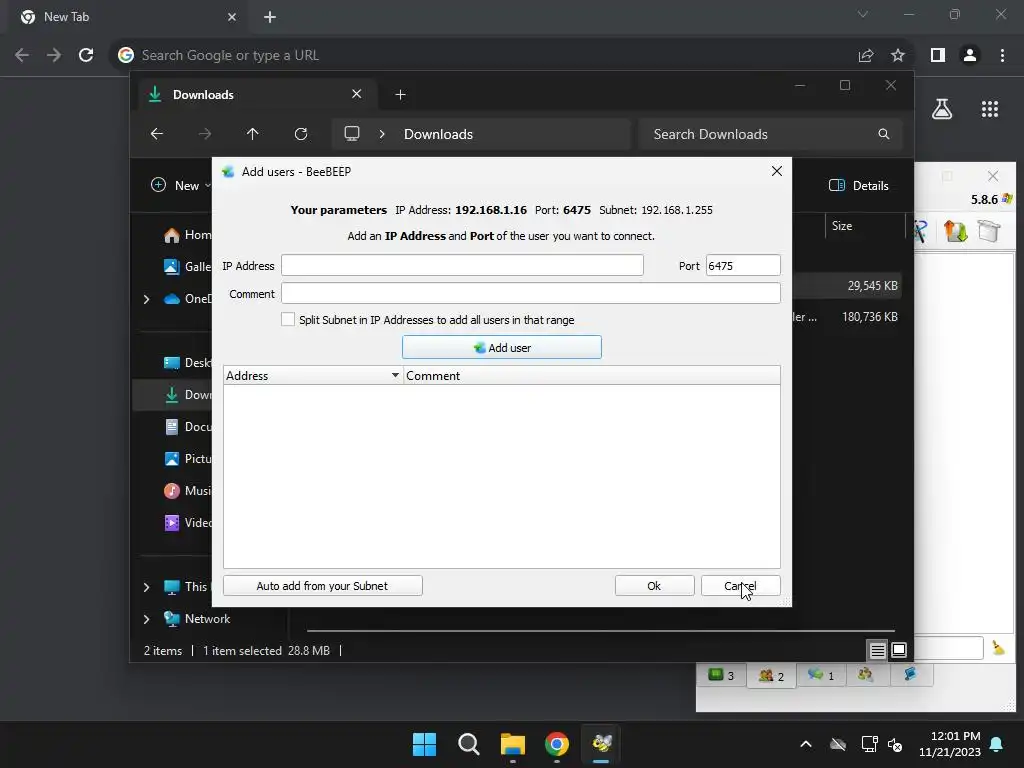Click Auto add from your Subnet

tap(323, 586)
